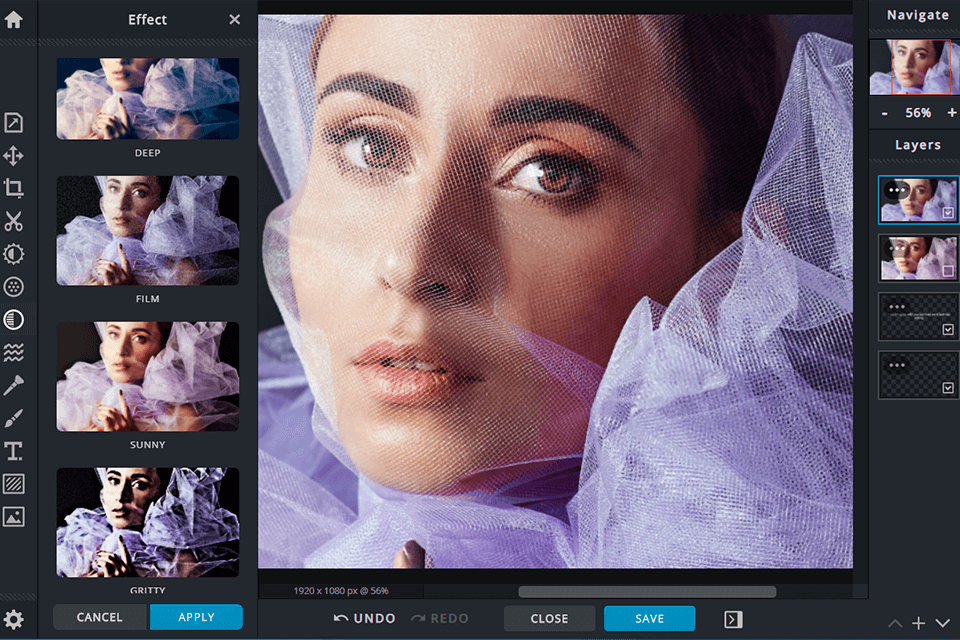Image resolution: width=960 pixels, height=640 pixels.
Task: Select the GRITTY effect thumbnail
Action: point(148,522)
